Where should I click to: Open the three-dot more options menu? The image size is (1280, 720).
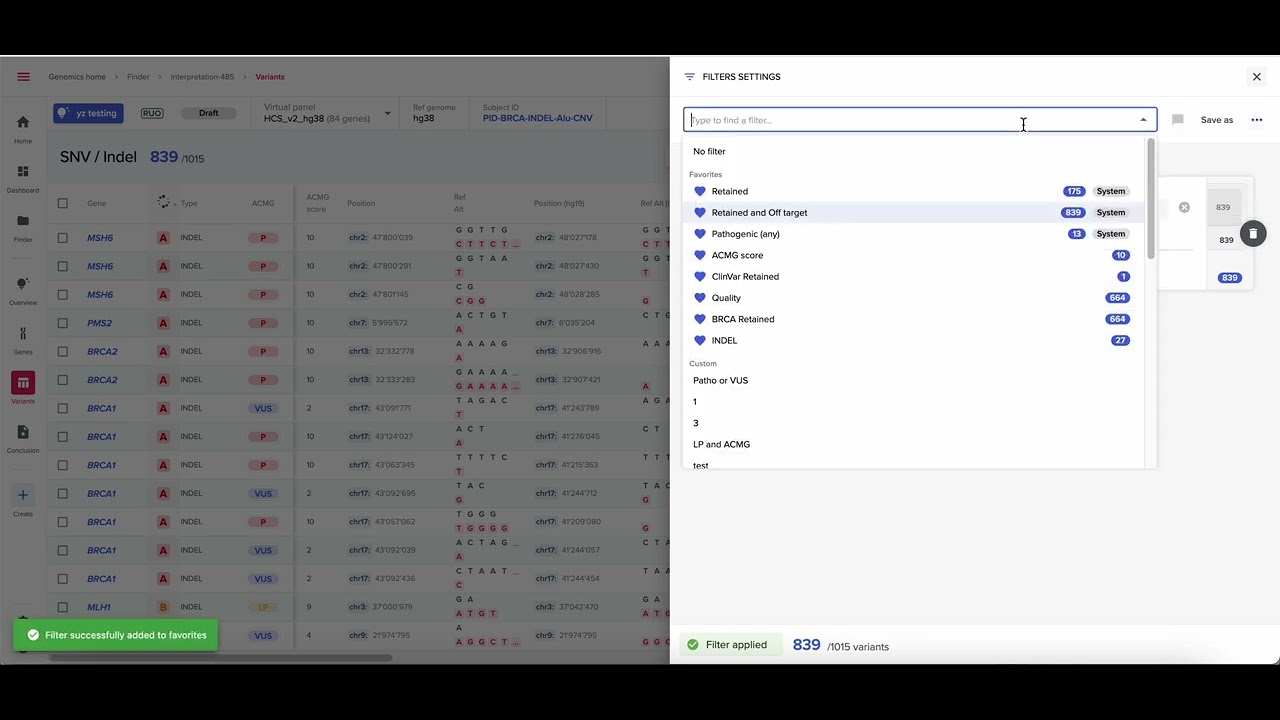(x=1257, y=120)
